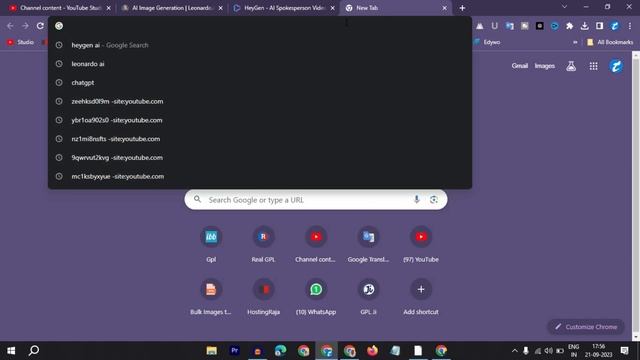This screenshot has width=640, height=360.
Task: Open Windows taskbar search
Action: (x=34, y=351)
